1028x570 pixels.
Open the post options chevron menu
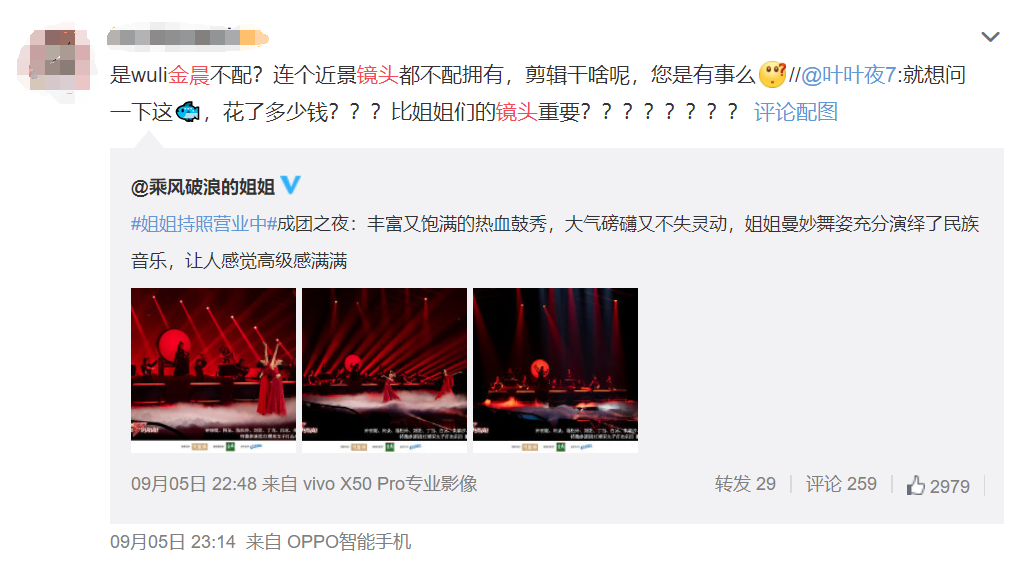990,37
